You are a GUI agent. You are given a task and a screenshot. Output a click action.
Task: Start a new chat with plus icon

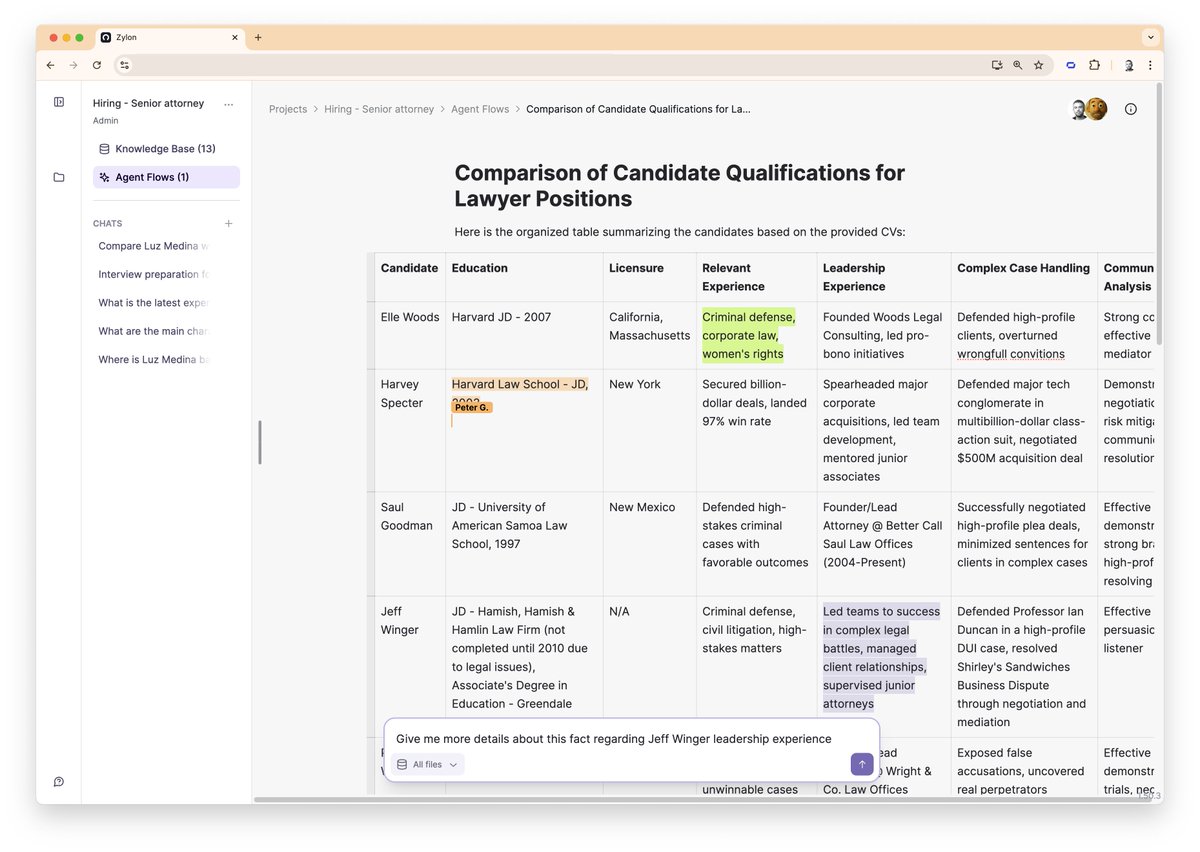coord(229,224)
